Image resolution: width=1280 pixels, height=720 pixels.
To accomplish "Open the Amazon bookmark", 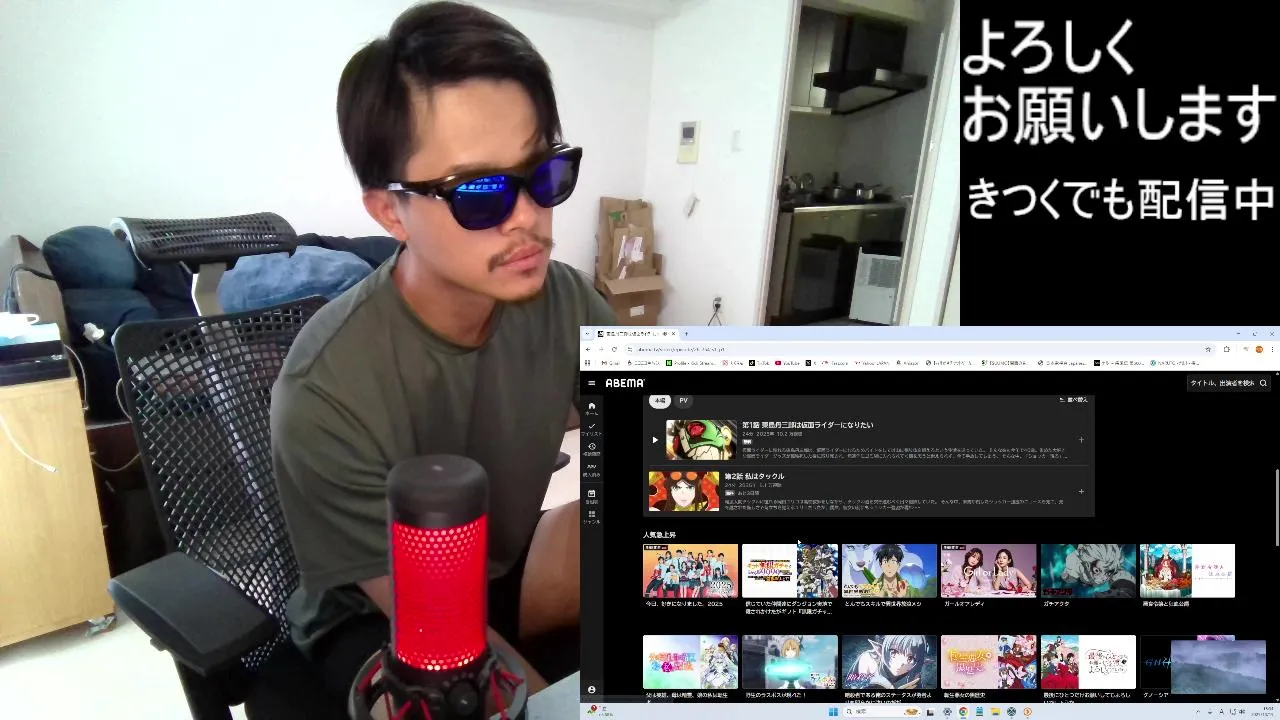I will (x=908, y=362).
